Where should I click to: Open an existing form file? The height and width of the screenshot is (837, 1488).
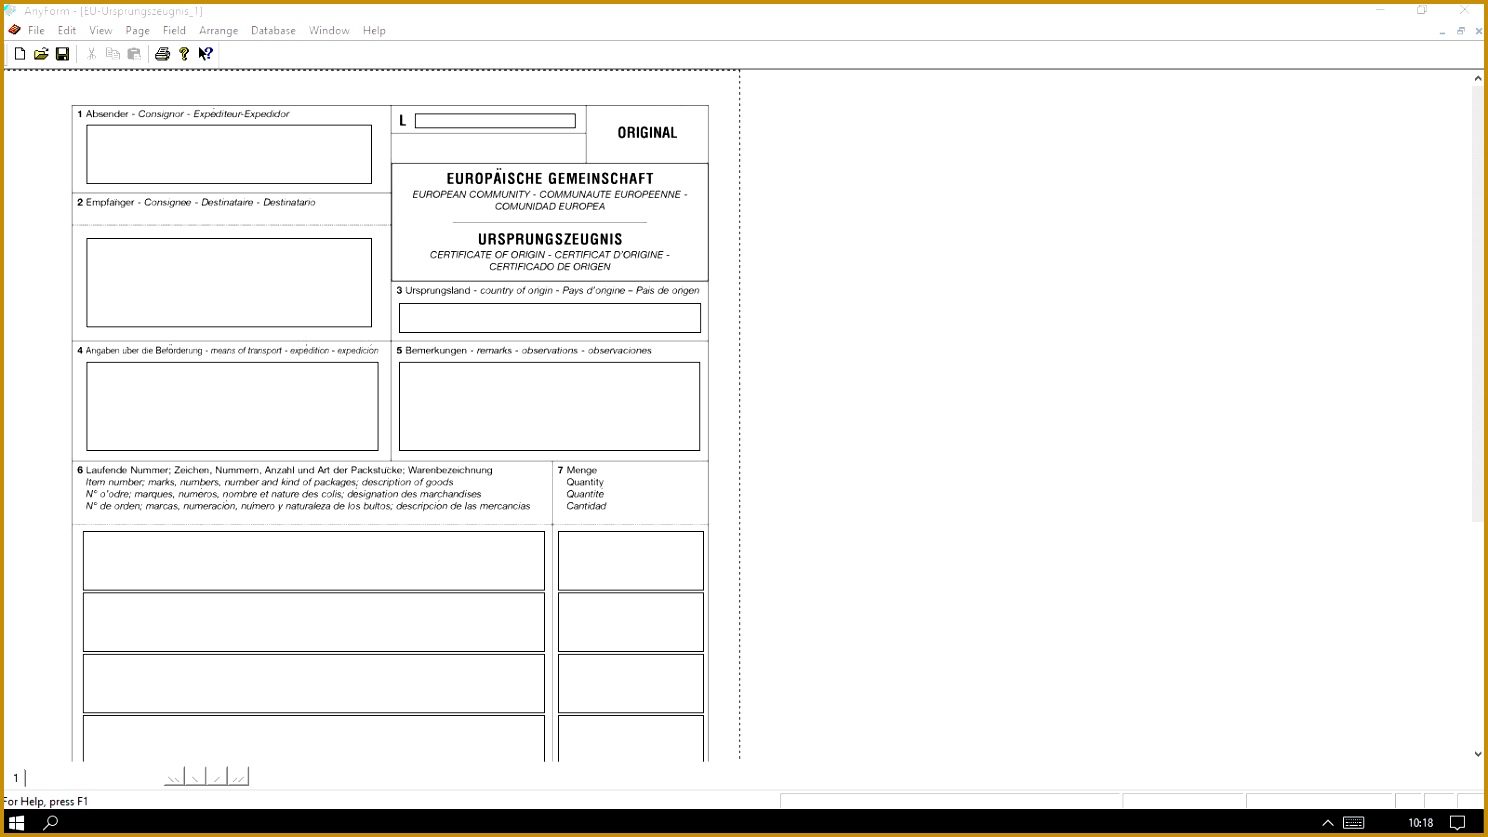coord(40,53)
